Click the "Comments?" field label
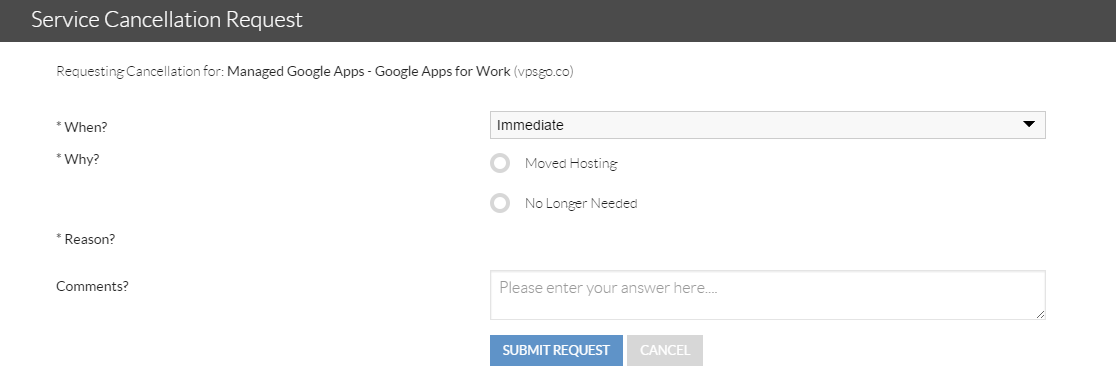The image size is (1116, 379). tap(93, 286)
